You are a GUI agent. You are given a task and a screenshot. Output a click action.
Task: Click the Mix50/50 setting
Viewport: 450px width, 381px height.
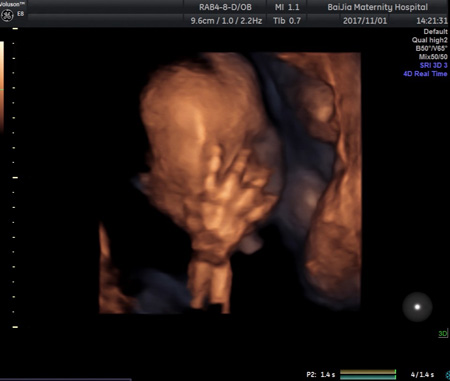433,57
